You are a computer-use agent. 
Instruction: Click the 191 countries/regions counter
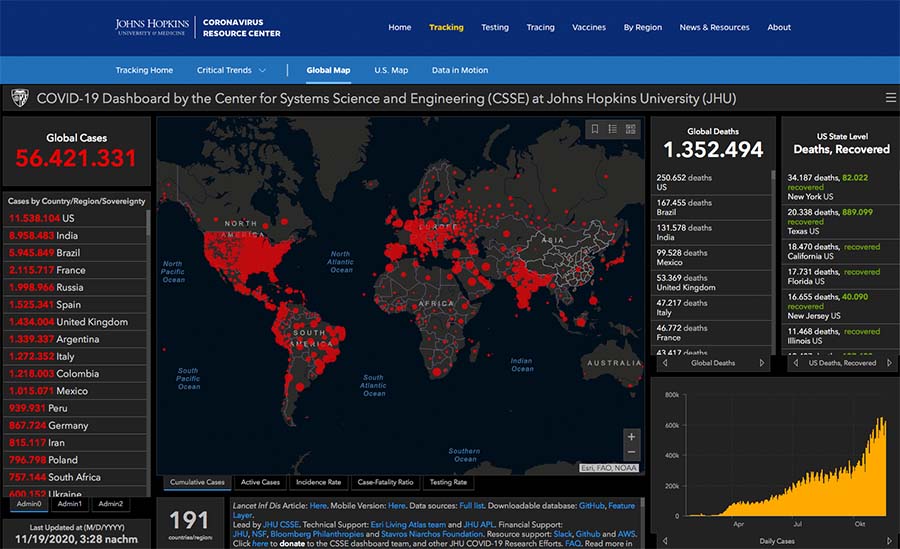click(x=189, y=524)
